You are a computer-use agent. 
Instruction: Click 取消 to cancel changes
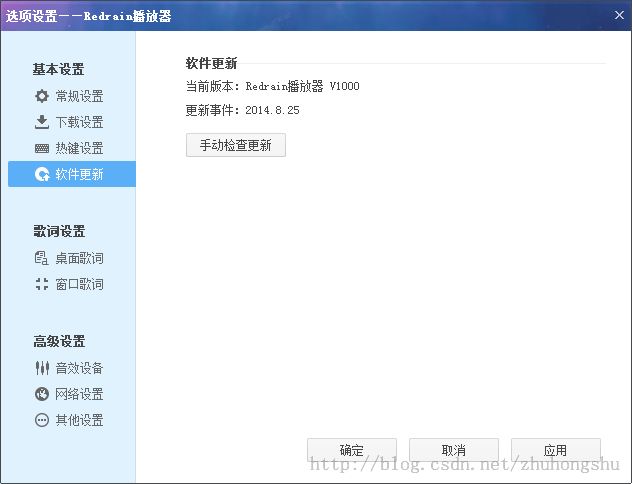[x=454, y=450]
